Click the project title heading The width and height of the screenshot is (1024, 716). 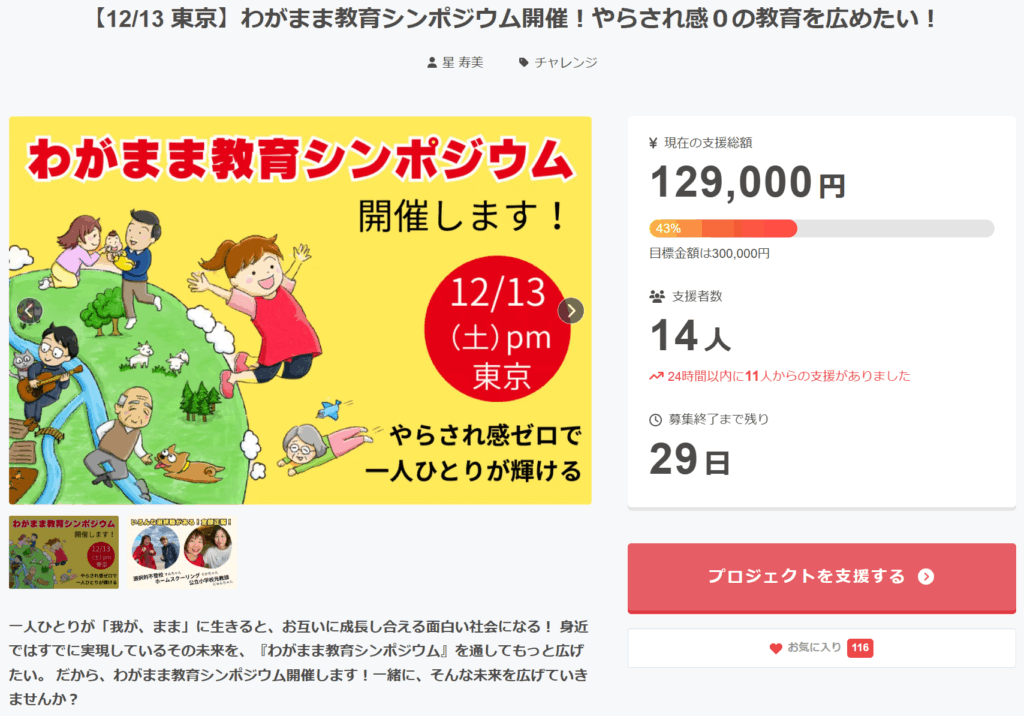pyautogui.click(x=512, y=20)
